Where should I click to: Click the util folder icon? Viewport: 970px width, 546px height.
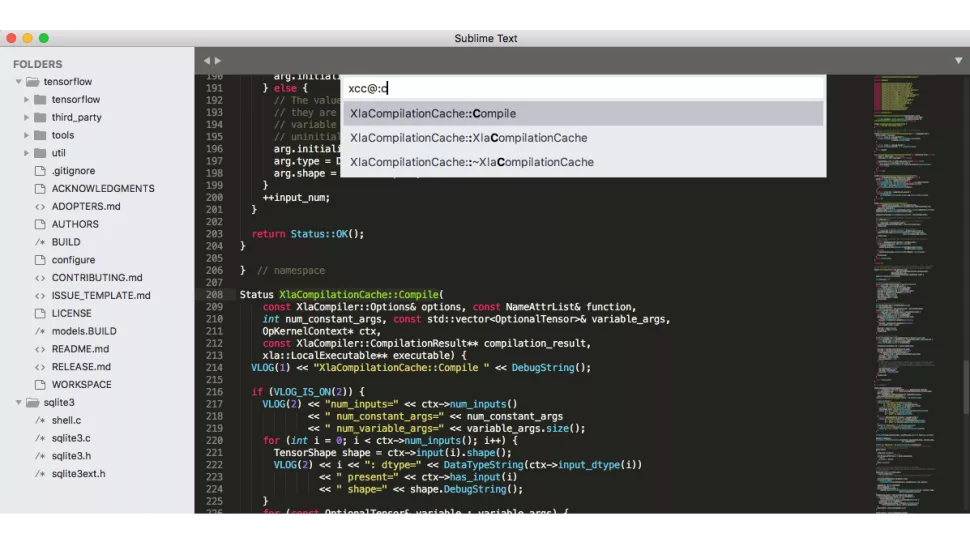[40, 153]
